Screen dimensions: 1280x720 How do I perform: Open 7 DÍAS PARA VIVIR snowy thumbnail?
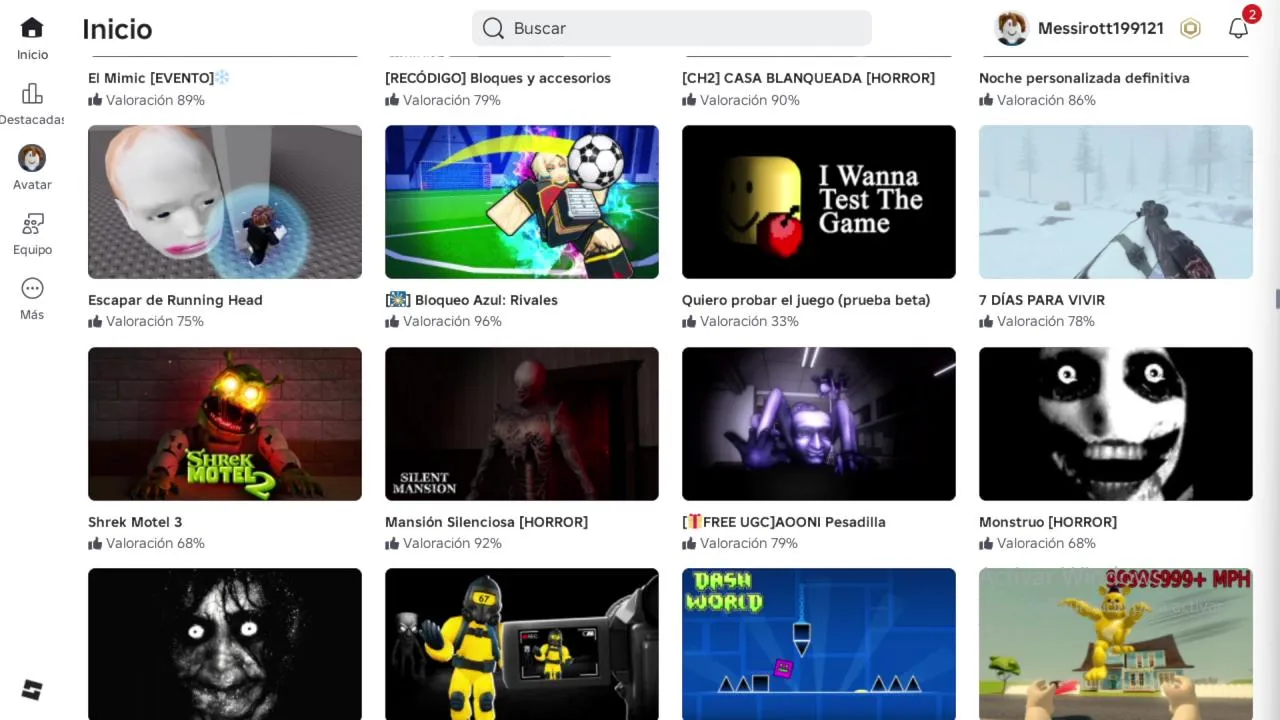(1116, 202)
